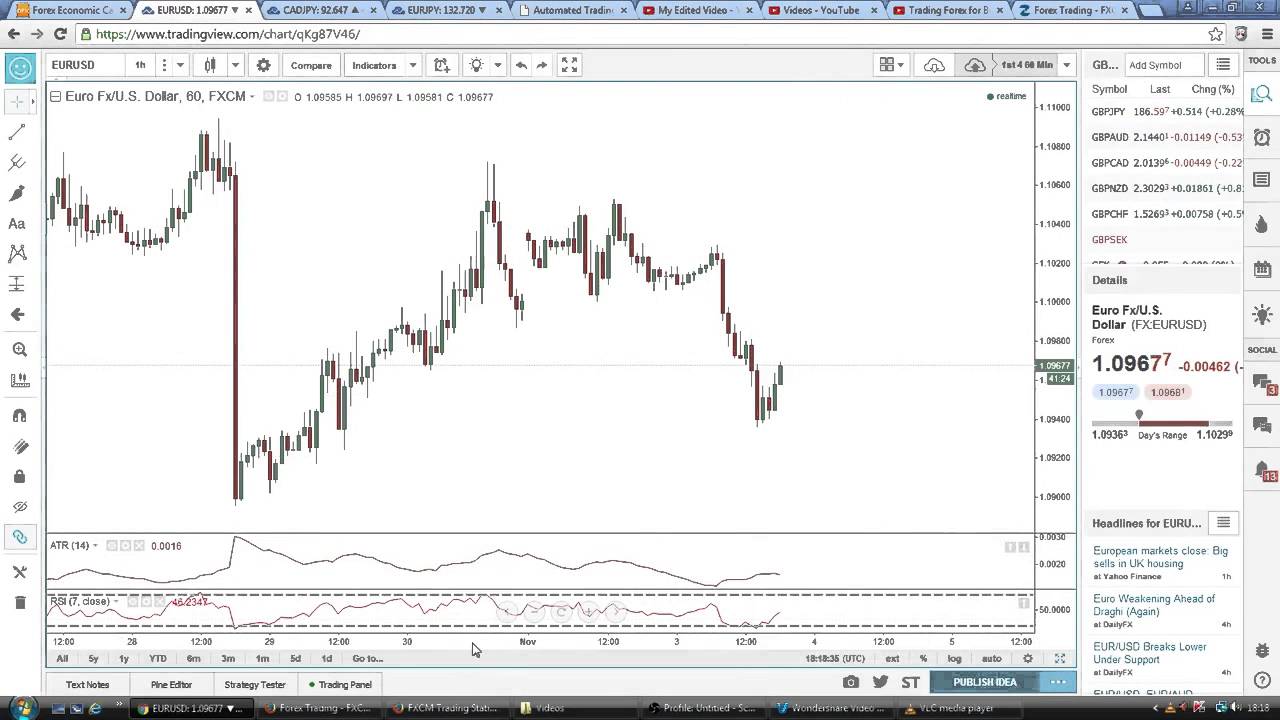Select the trend line drawing tool
The height and width of the screenshot is (720, 1280).
(x=18, y=132)
